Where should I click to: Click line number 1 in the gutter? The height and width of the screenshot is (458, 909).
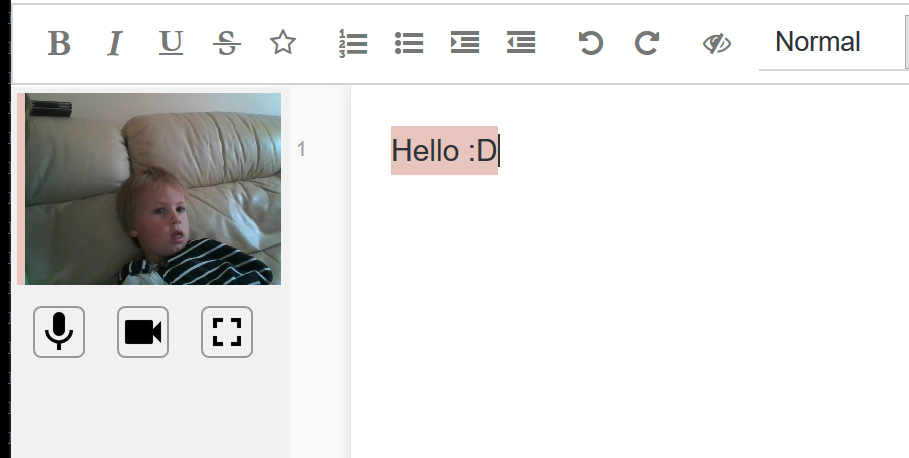(x=301, y=150)
